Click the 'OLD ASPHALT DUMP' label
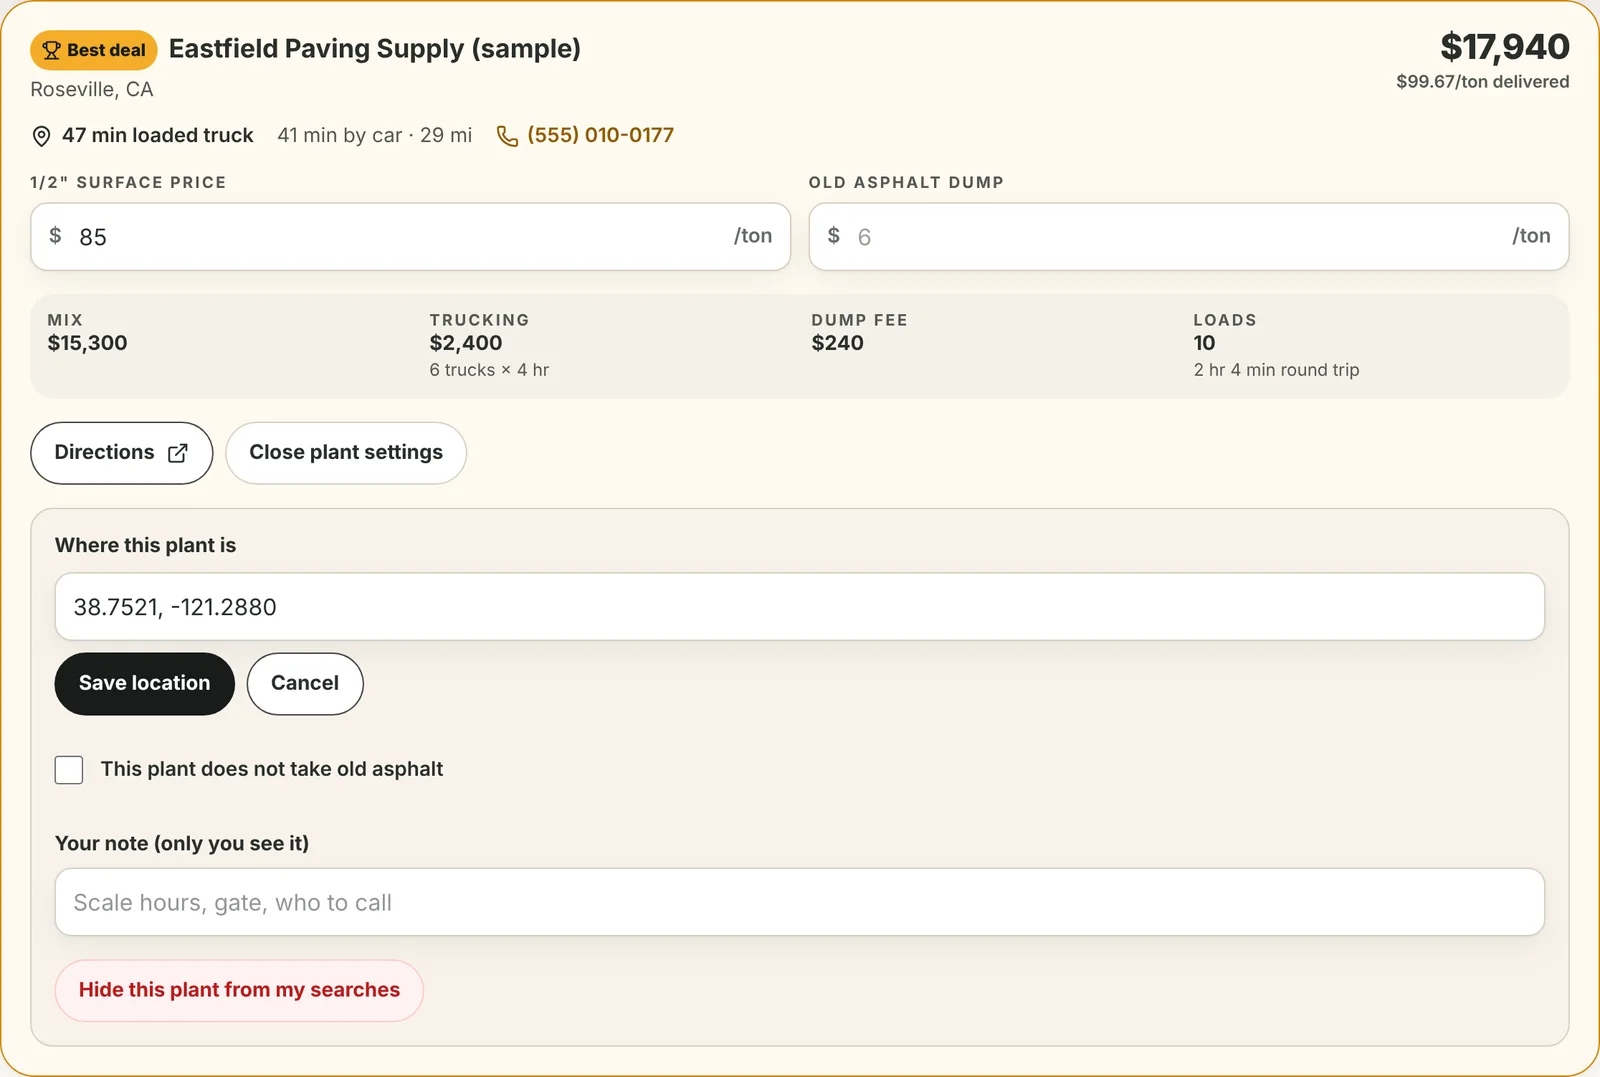This screenshot has width=1600, height=1077. click(906, 182)
